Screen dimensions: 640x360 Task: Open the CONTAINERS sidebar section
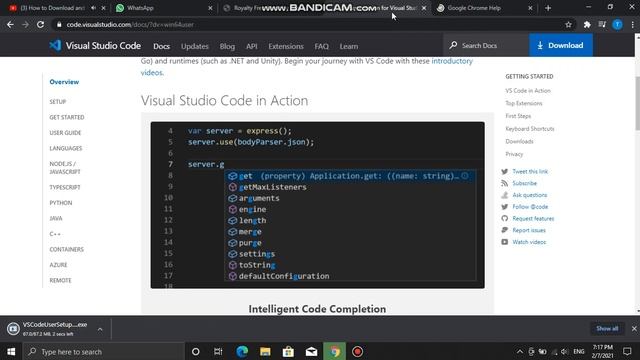point(67,249)
